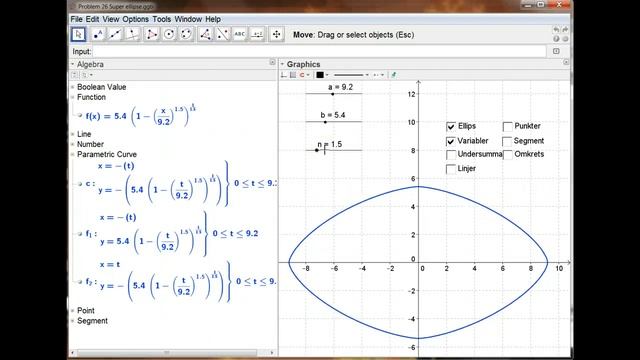Image resolution: width=640 pixels, height=360 pixels.
Task: Open the point capturing dropdown arrow
Action: 308,75
